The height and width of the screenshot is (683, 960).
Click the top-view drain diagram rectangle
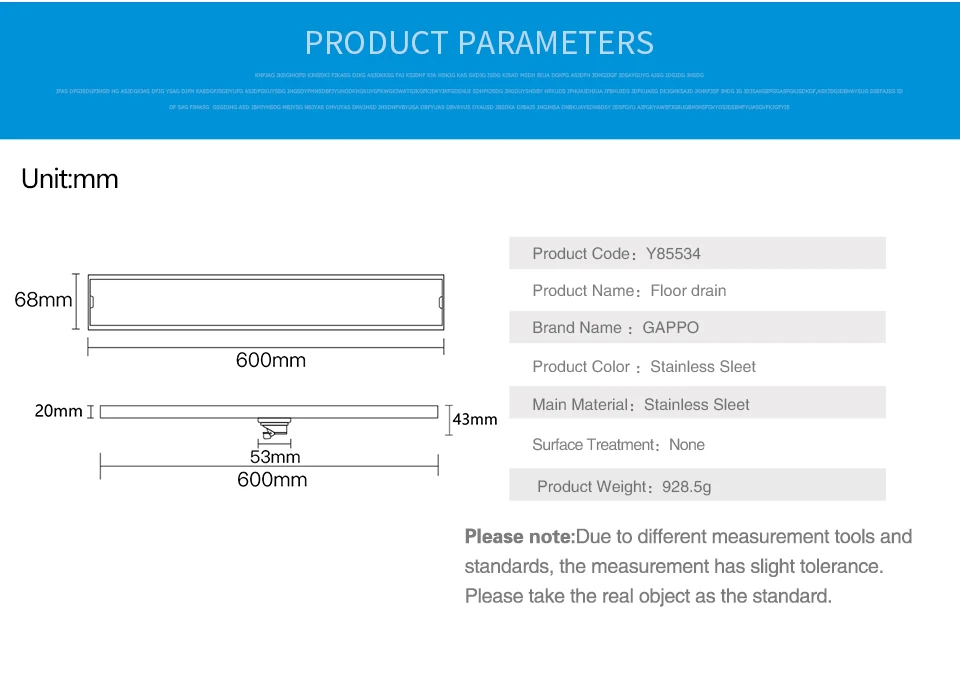click(x=266, y=302)
